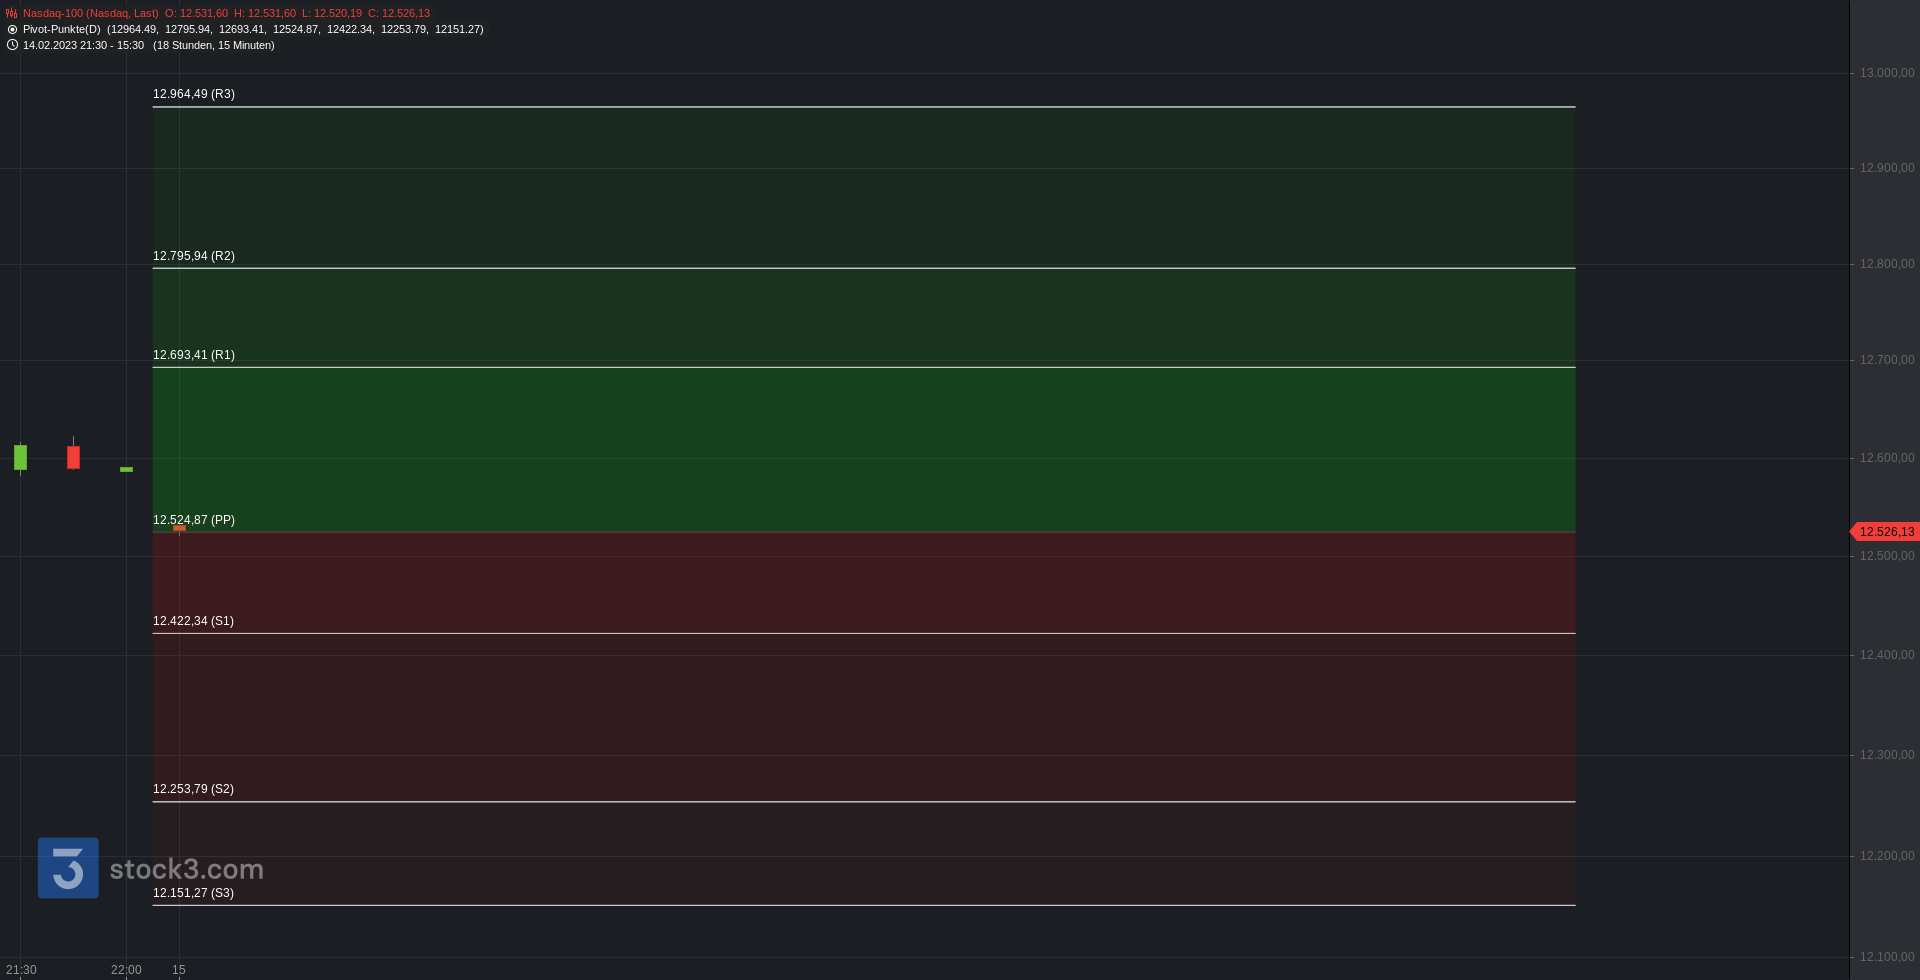
Task: Select the 12.693,41 (R1) pivot line label
Action: [194, 355]
